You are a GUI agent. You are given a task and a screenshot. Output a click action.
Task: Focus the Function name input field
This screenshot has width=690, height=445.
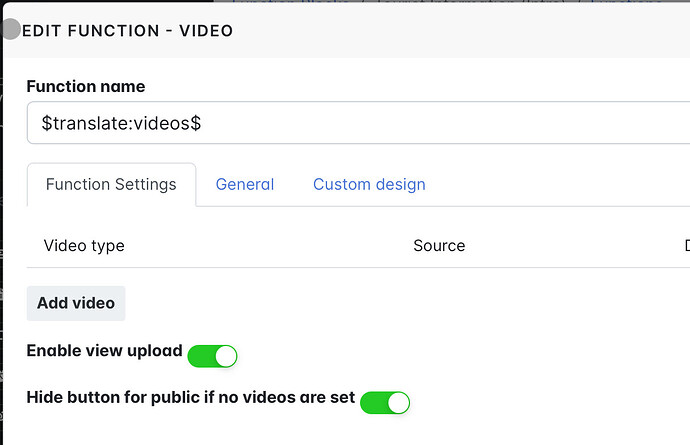400,123
